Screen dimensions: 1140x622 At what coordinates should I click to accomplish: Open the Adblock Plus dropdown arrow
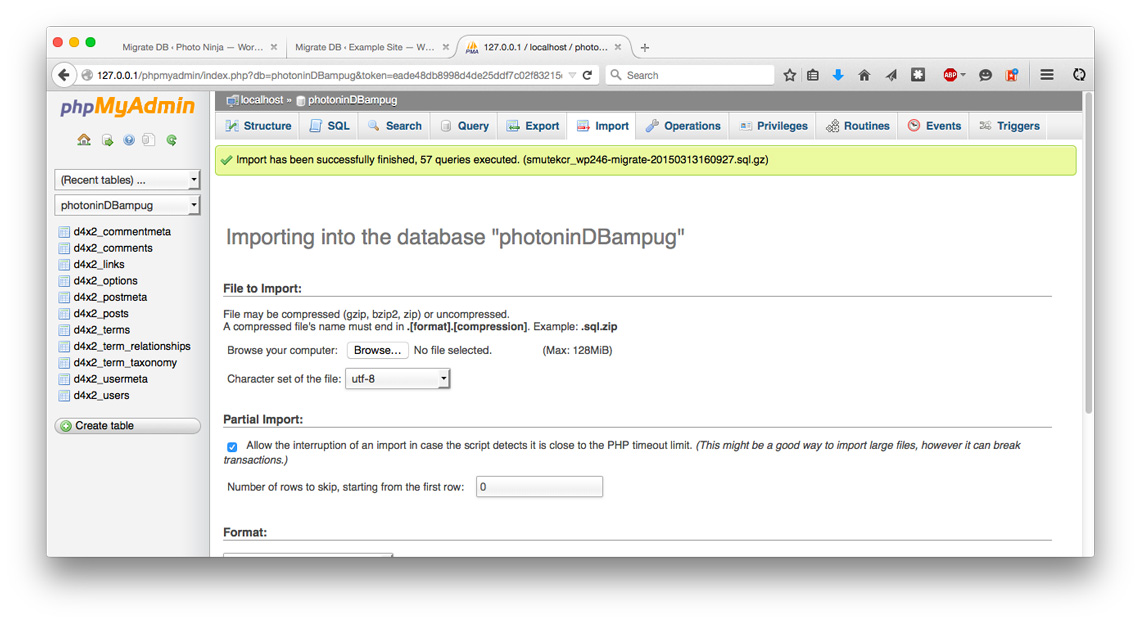pos(963,75)
